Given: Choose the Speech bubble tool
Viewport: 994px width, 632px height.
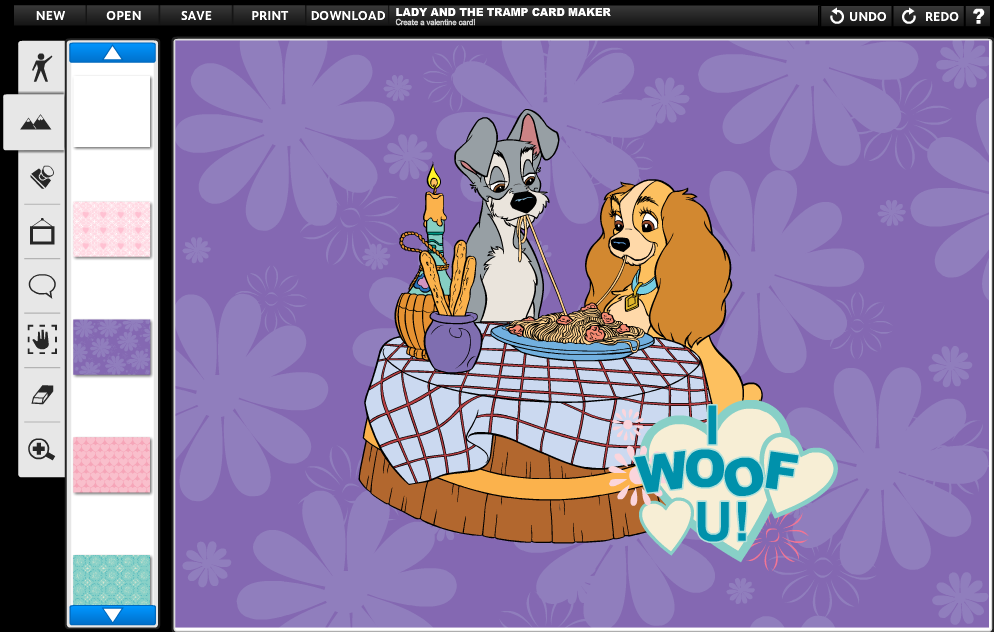Looking at the screenshot, I should pos(42,286).
